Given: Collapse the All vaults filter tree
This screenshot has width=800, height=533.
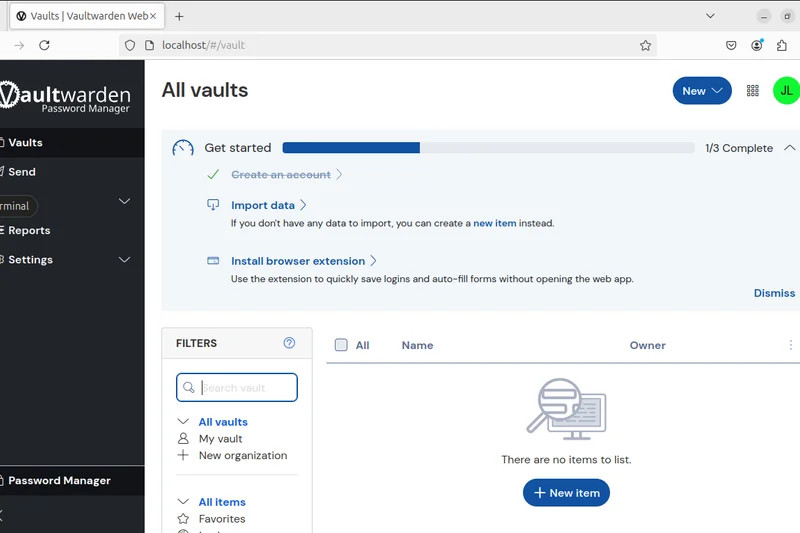Looking at the screenshot, I should (183, 422).
